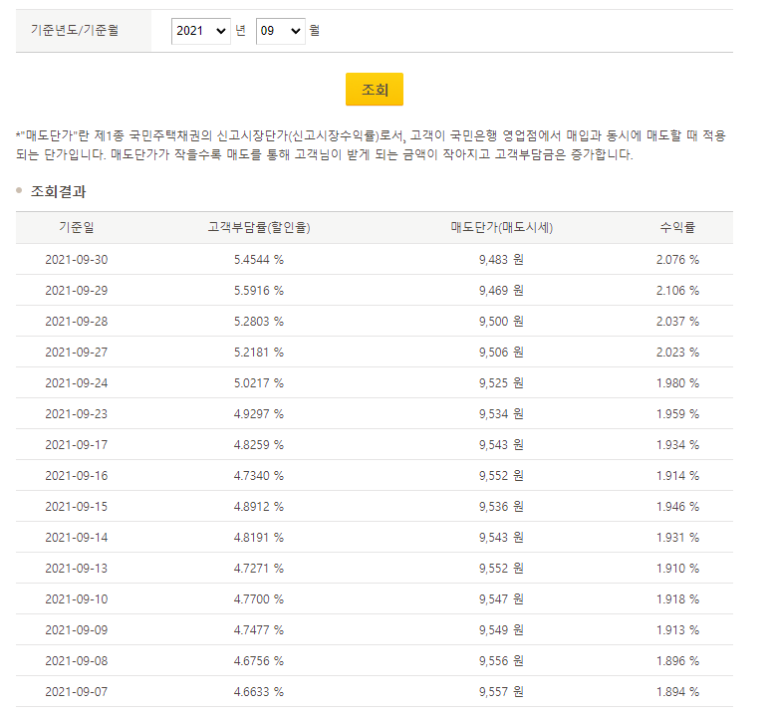Click discount rate 4.7271 %
The image size is (773, 712).
point(259,569)
